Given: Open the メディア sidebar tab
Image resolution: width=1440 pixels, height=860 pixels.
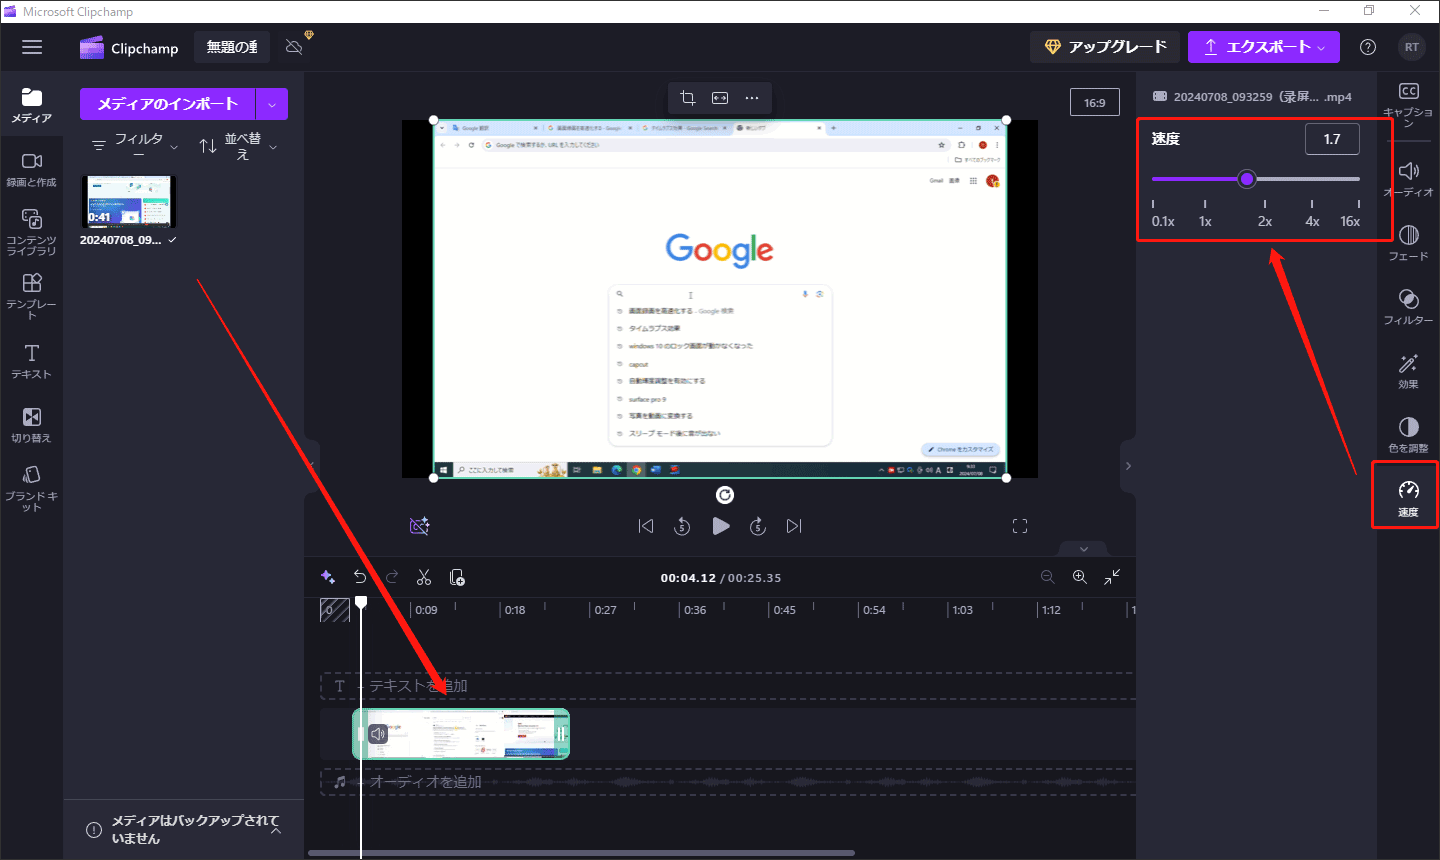Looking at the screenshot, I should pos(31,105).
